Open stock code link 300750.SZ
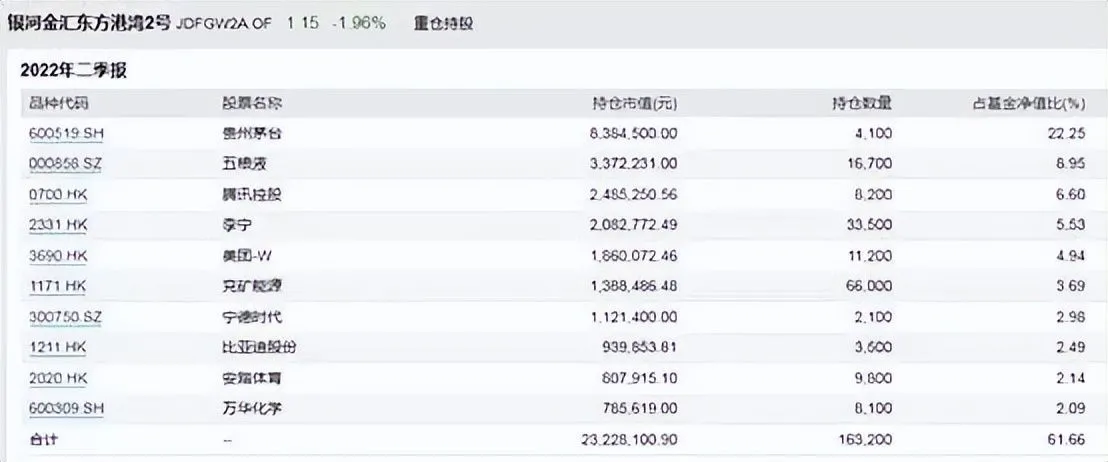Viewport: 1108px width, 462px height. [66, 317]
